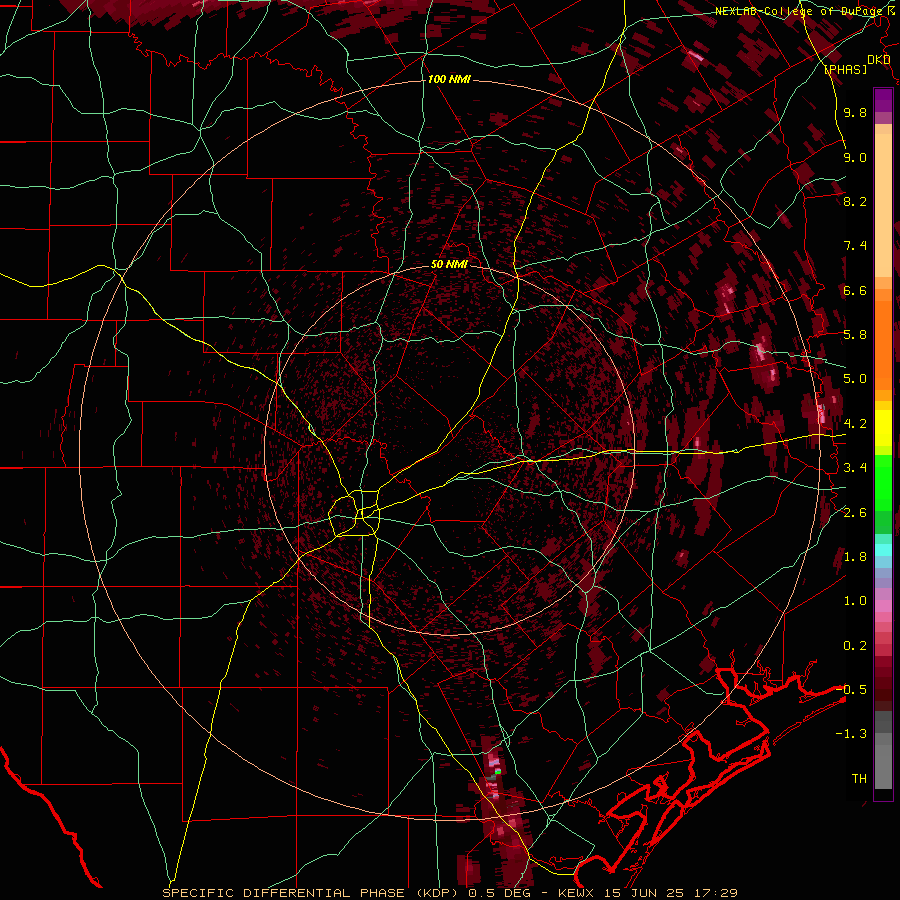The height and width of the screenshot is (900, 900).
Task: Click the 3.4 legend scale value
Action: pyautogui.click(x=855, y=468)
